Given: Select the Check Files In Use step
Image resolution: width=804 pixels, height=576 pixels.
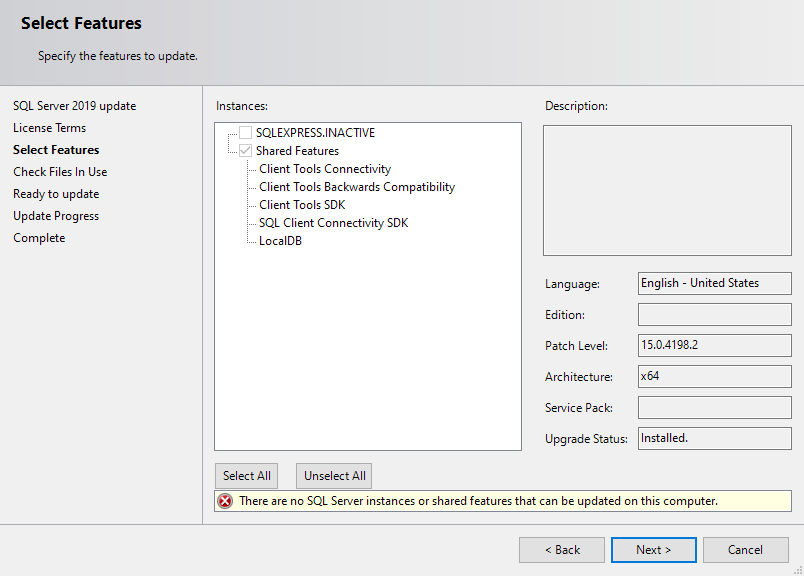Looking at the screenshot, I should click(59, 171).
